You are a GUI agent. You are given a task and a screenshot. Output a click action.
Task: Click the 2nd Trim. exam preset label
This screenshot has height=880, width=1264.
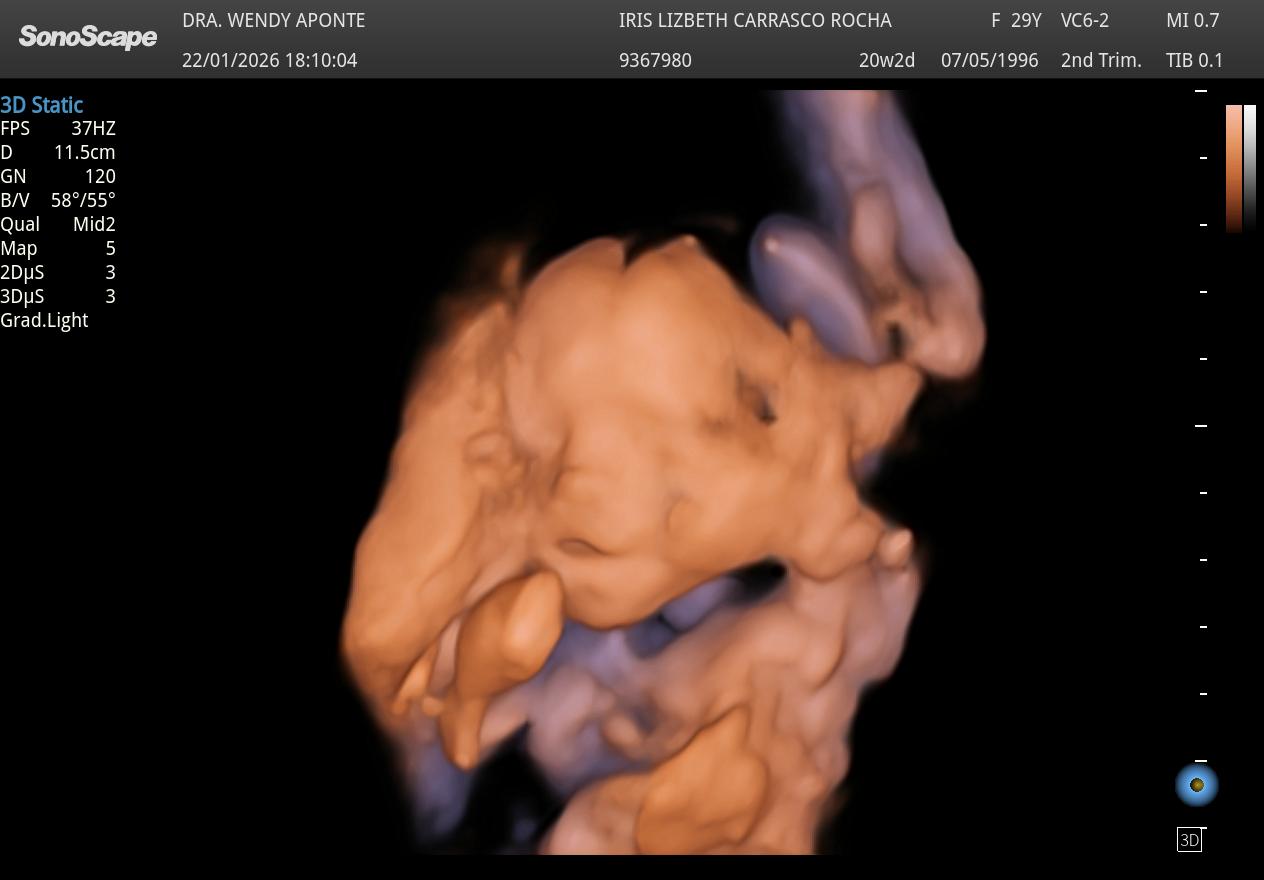click(x=1101, y=60)
